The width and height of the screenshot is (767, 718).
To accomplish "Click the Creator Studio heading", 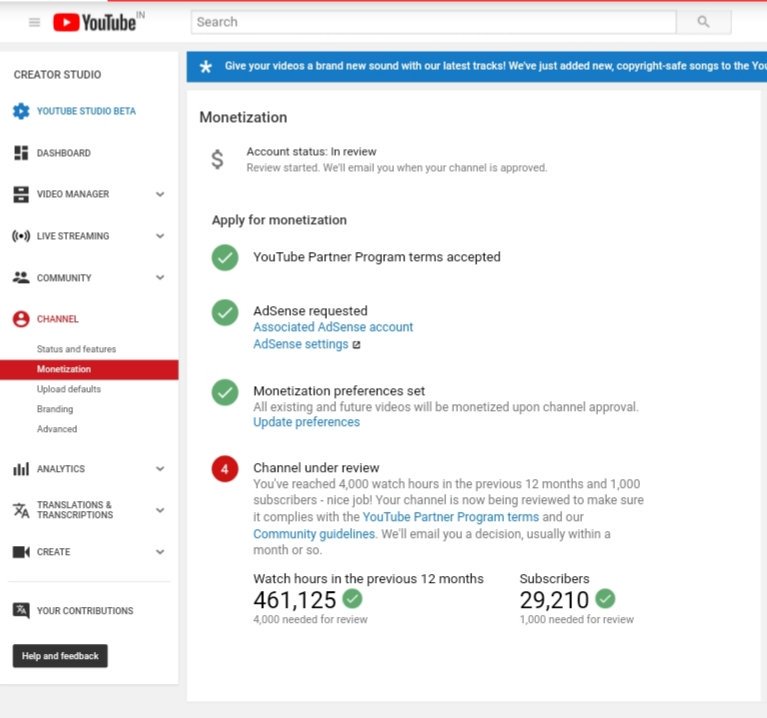I will 57,75.
